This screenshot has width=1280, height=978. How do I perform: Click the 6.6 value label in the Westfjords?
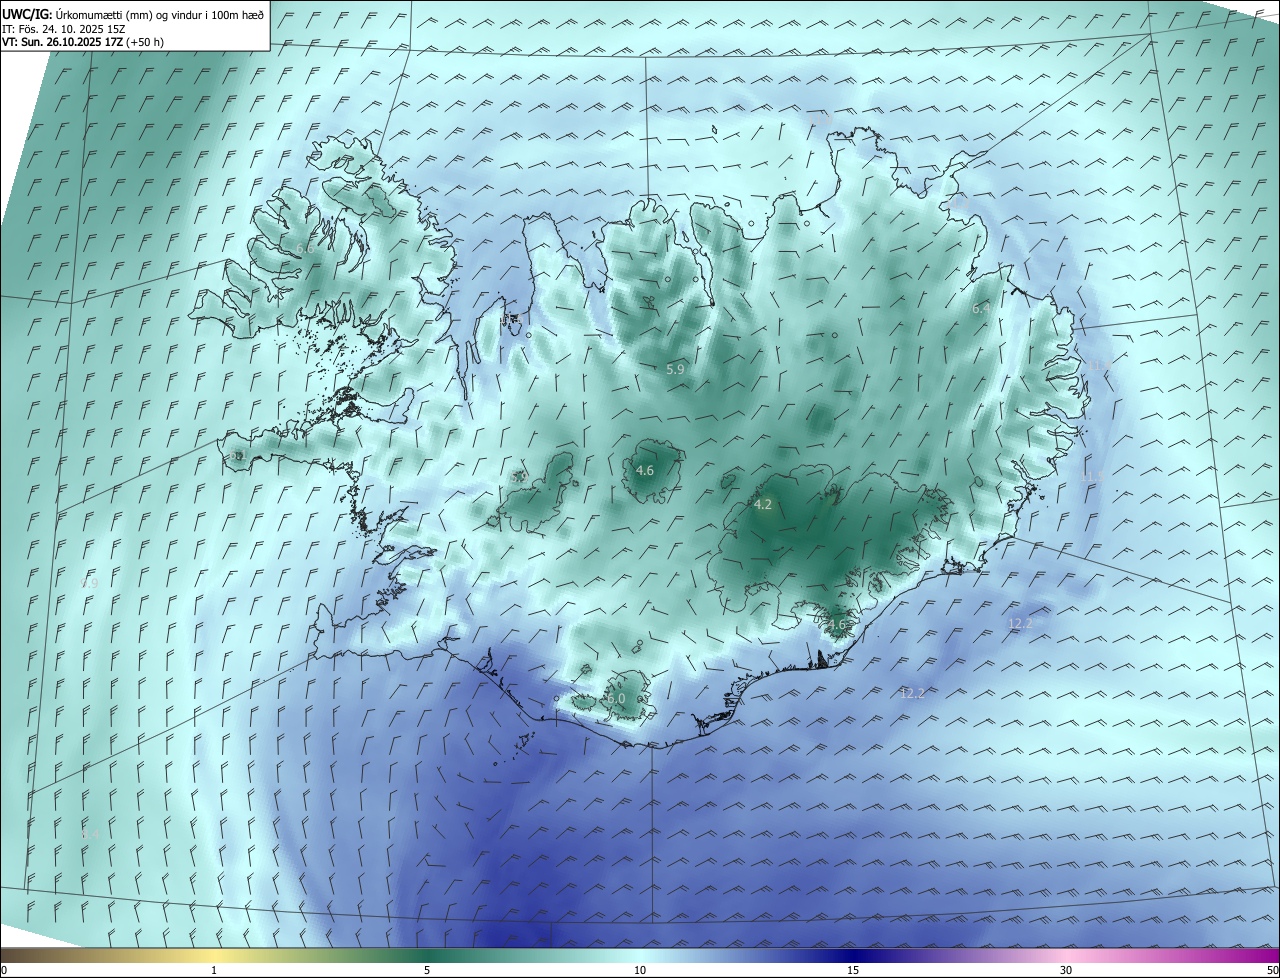(x=305, y=248)
